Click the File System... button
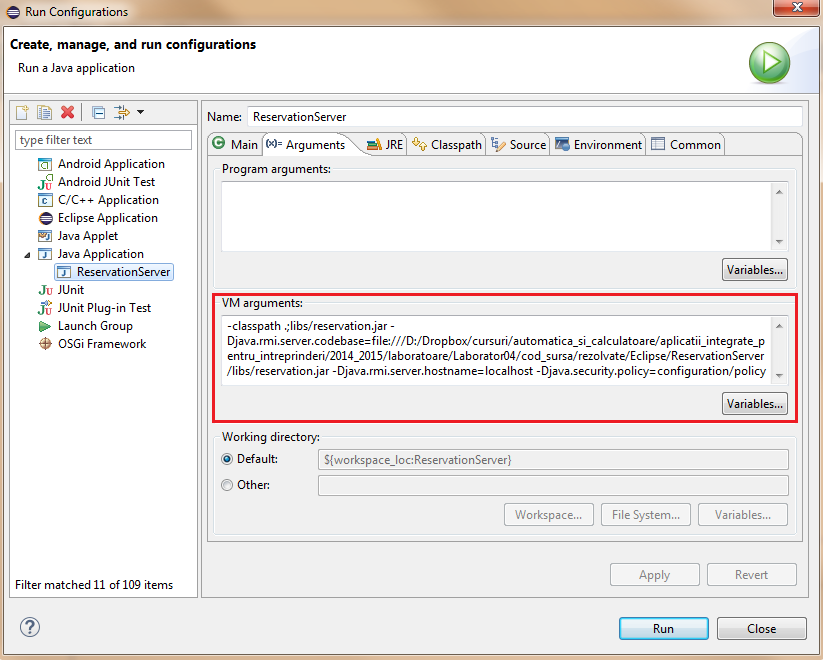 (646, 515)
